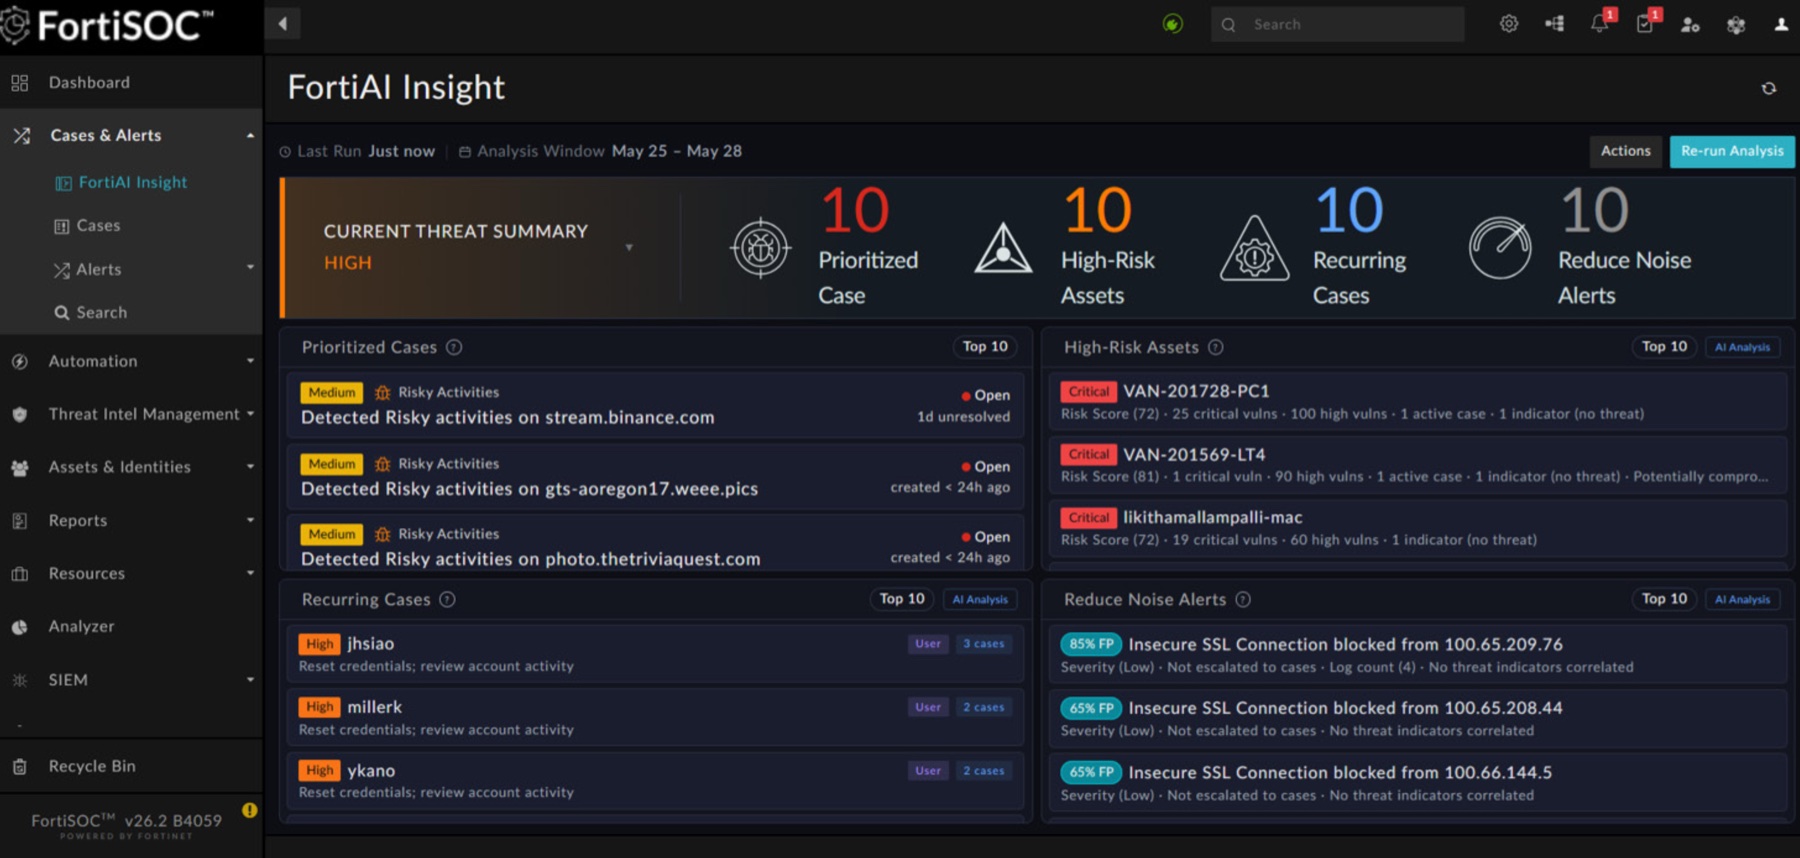Image resolution: width=1800 pixels, height=858 pixels.
Task: Click the yellow warning icon near version label
Action: point(249,810)
